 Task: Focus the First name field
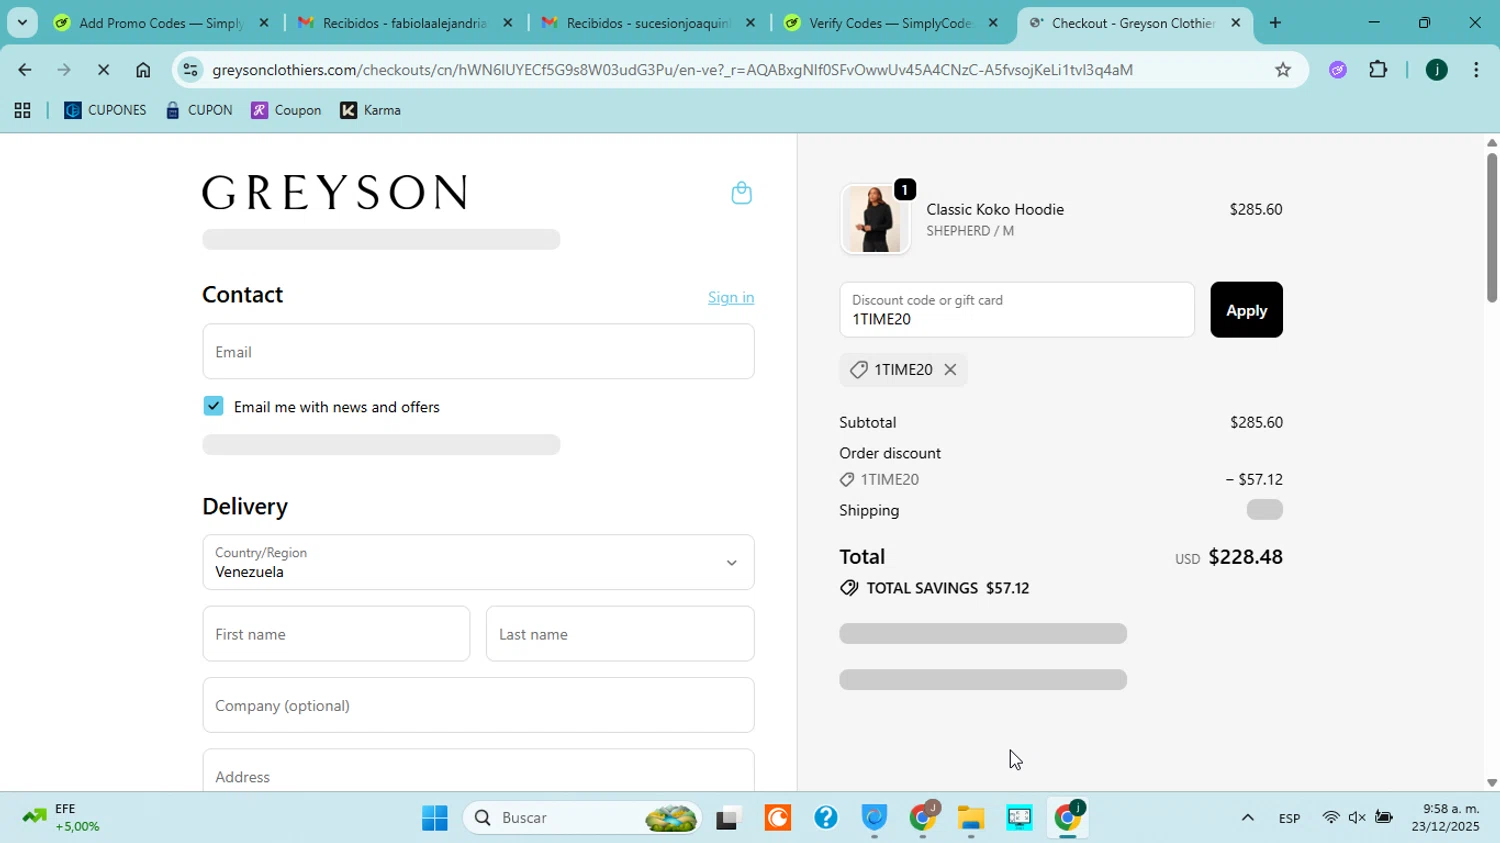click(x=336, y=634)
